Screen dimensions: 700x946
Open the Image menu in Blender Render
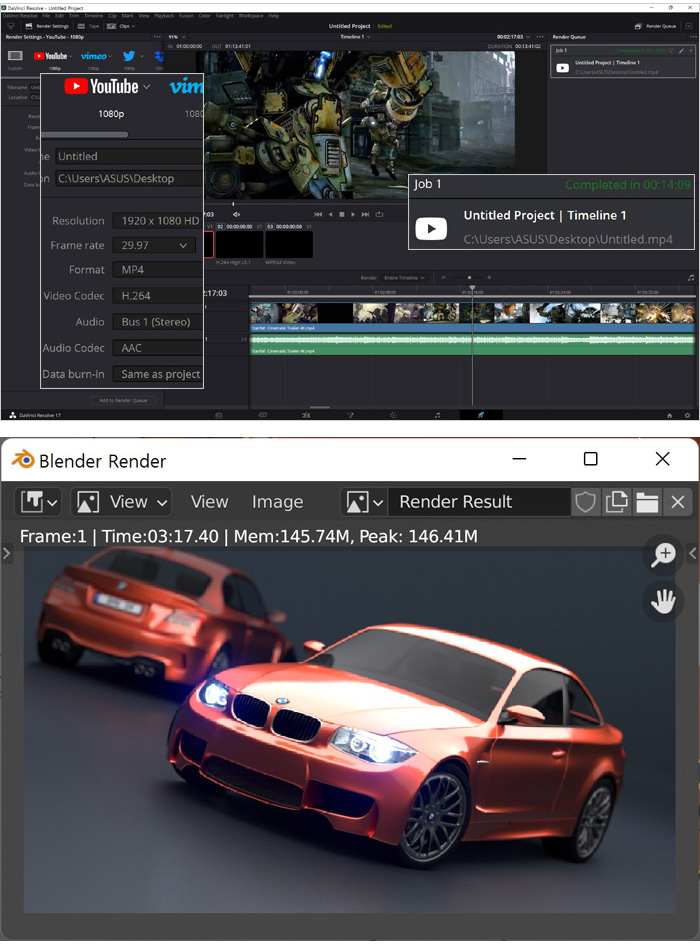pyautogui.click(x=278, y=502)
